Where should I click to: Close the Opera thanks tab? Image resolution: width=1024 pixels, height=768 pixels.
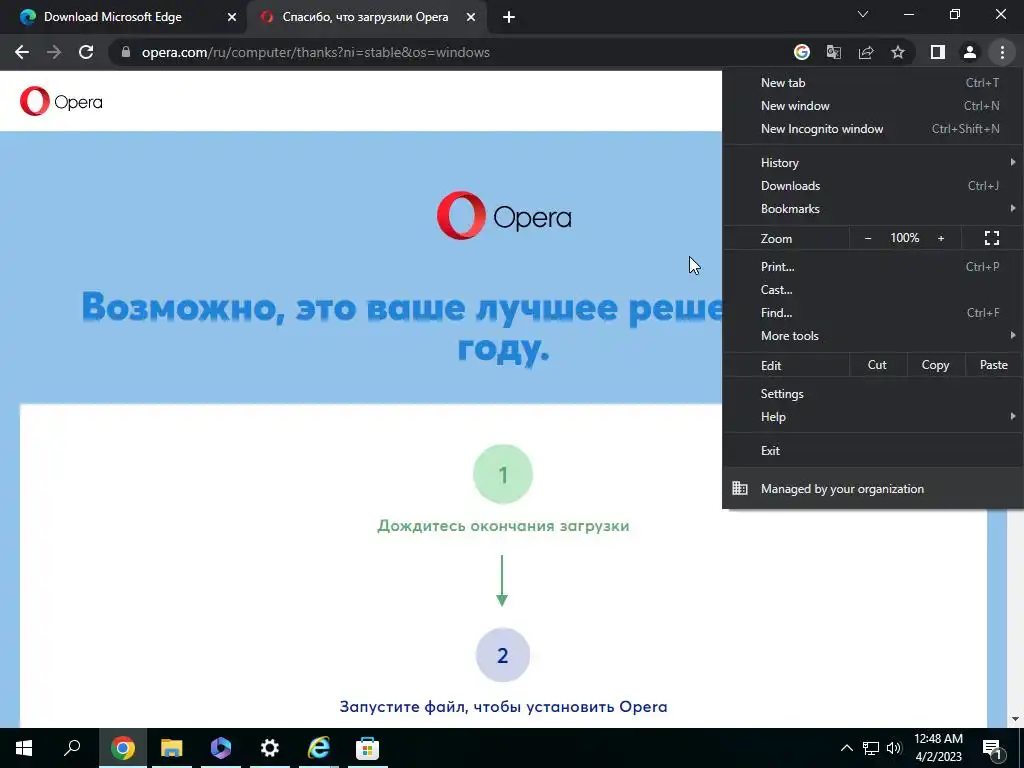pos(471,18)
